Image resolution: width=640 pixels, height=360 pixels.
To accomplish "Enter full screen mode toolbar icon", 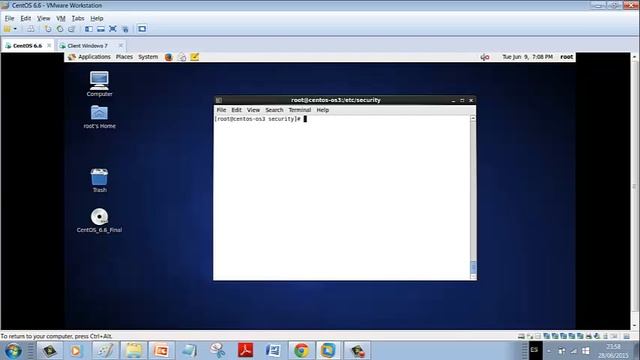I will (x=113, y=29).
